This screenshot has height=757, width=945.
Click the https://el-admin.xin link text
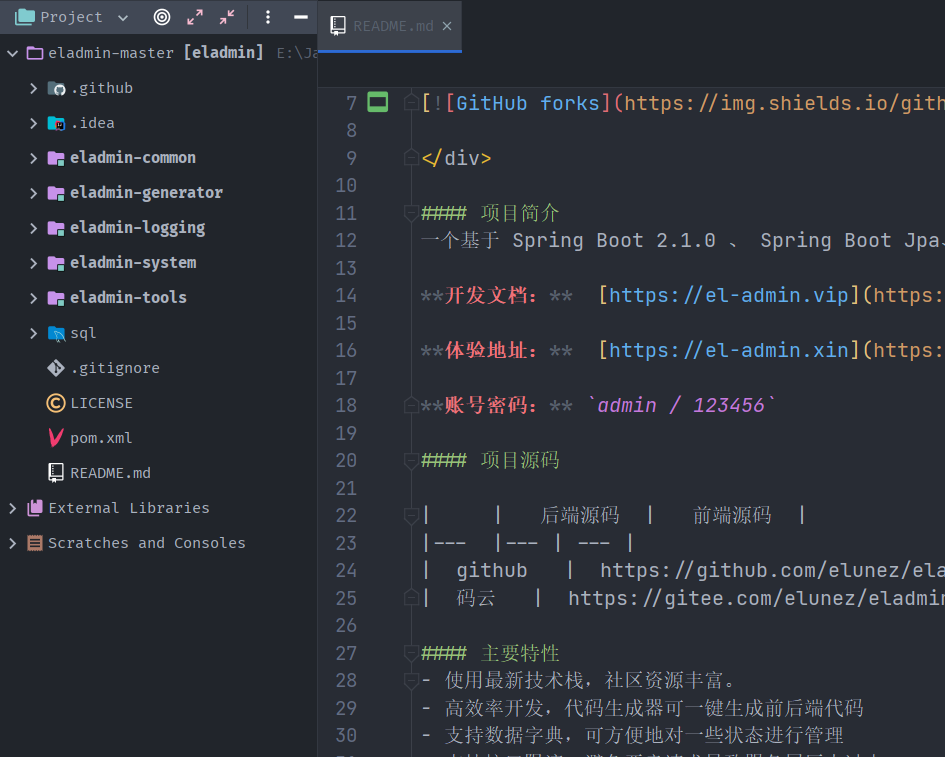point(728,350)
